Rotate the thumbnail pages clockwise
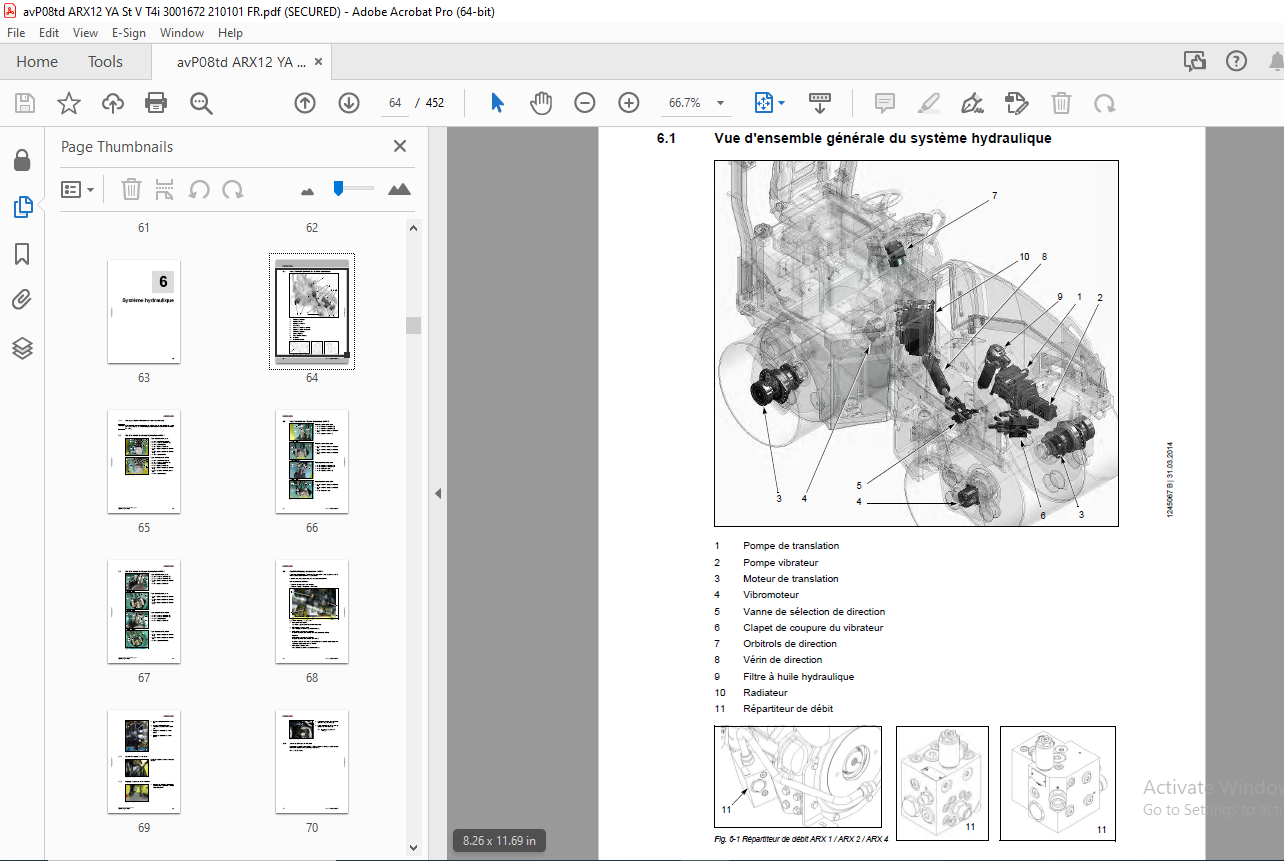The image size is (1284, 861). 232,189
